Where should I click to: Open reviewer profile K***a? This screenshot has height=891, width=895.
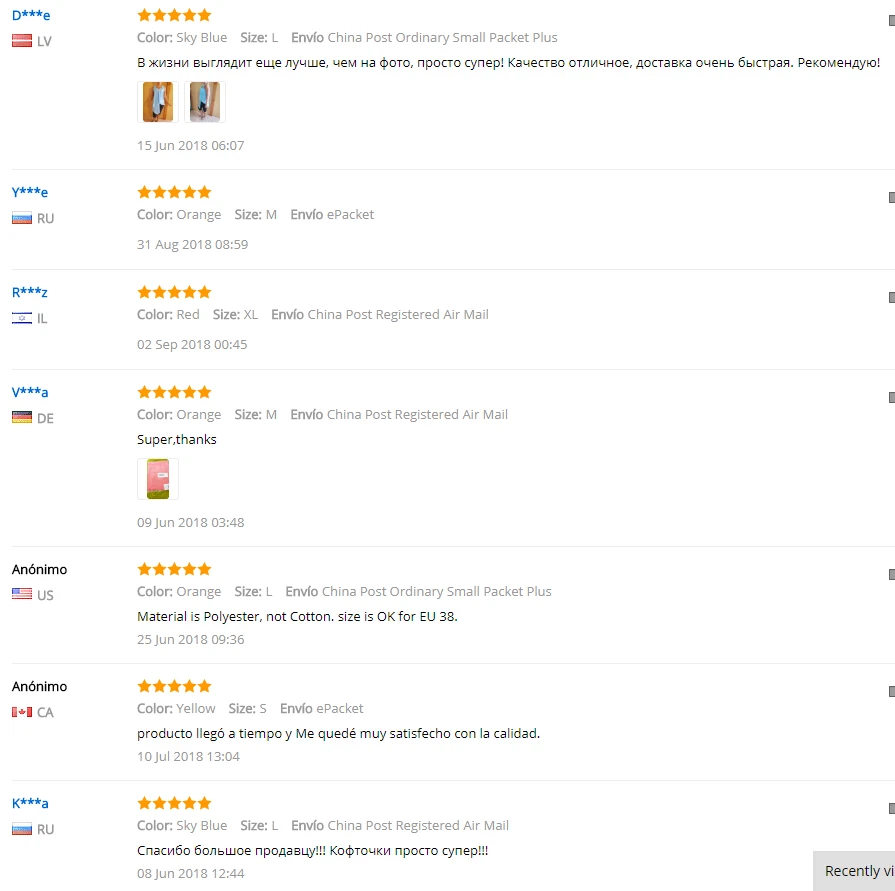30,803
